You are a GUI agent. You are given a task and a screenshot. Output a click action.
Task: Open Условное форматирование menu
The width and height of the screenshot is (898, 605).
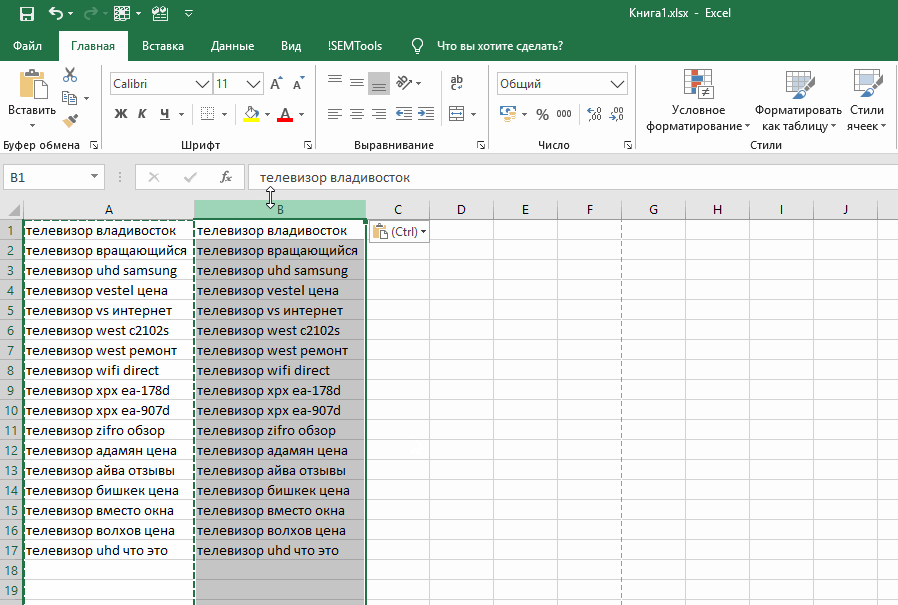698,100
